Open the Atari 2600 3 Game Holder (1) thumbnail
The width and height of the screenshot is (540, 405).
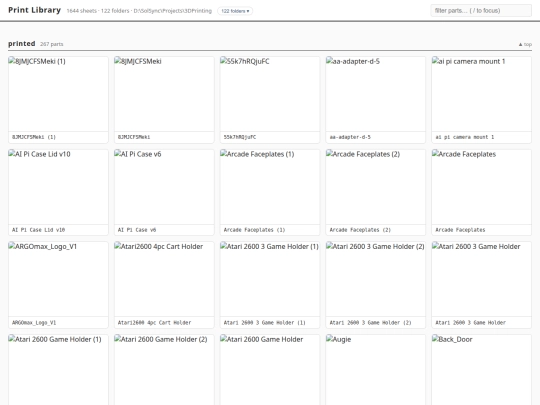tap(270, 279)
